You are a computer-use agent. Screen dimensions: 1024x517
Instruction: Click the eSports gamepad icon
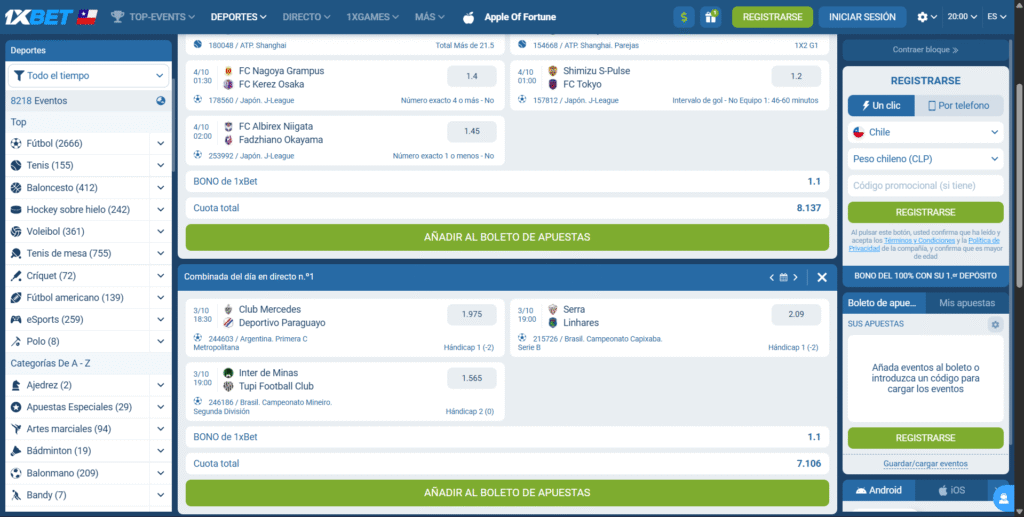(x=16, y=319)
